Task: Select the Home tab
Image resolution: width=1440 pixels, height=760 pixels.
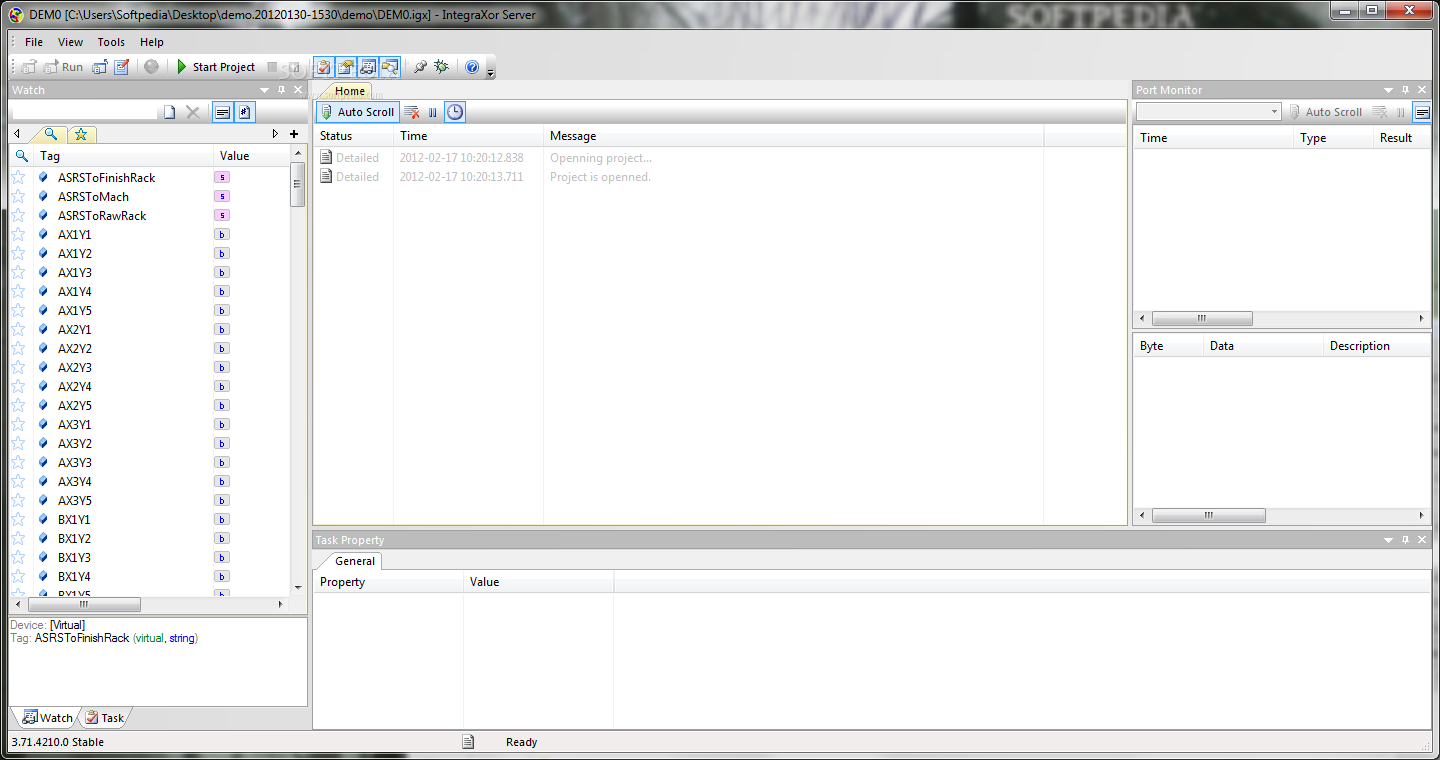Action: pos(349,91)
